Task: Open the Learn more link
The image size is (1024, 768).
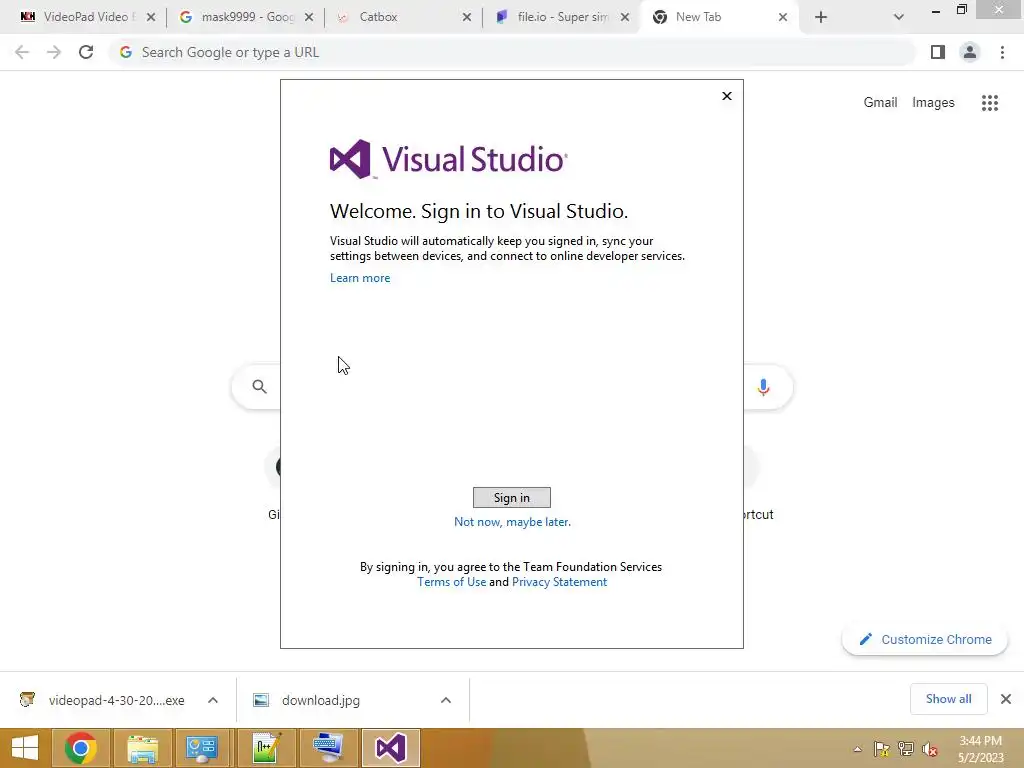Action: [x=360, y=278]
